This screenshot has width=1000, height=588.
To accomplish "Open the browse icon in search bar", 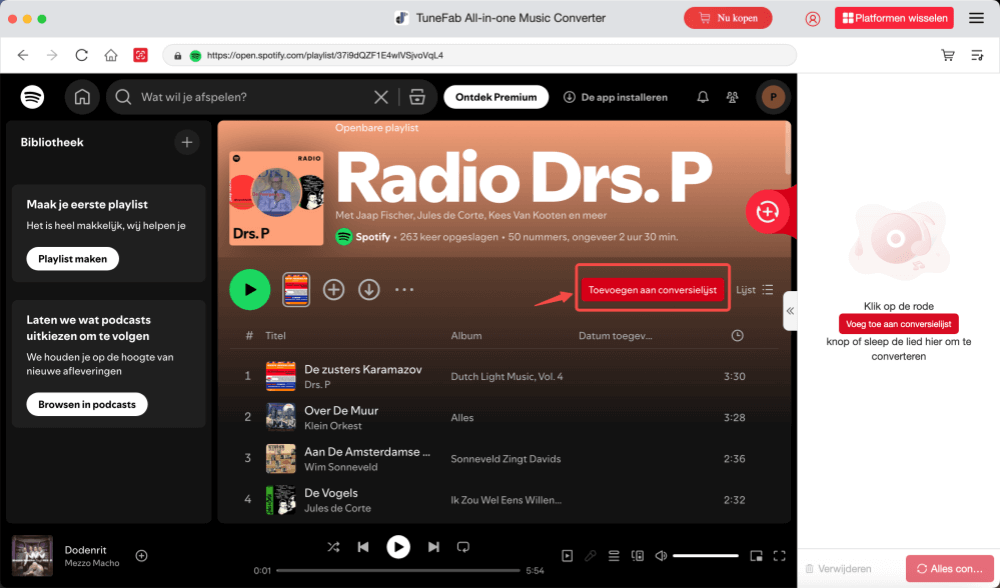I will pos(417,97).
